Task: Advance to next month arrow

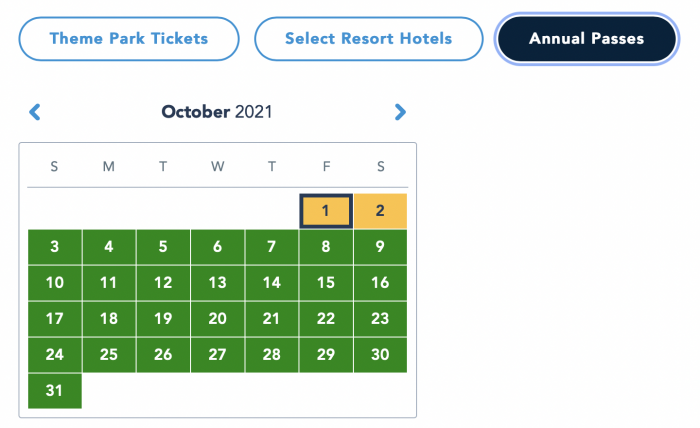Action: (x=400, y=112)
